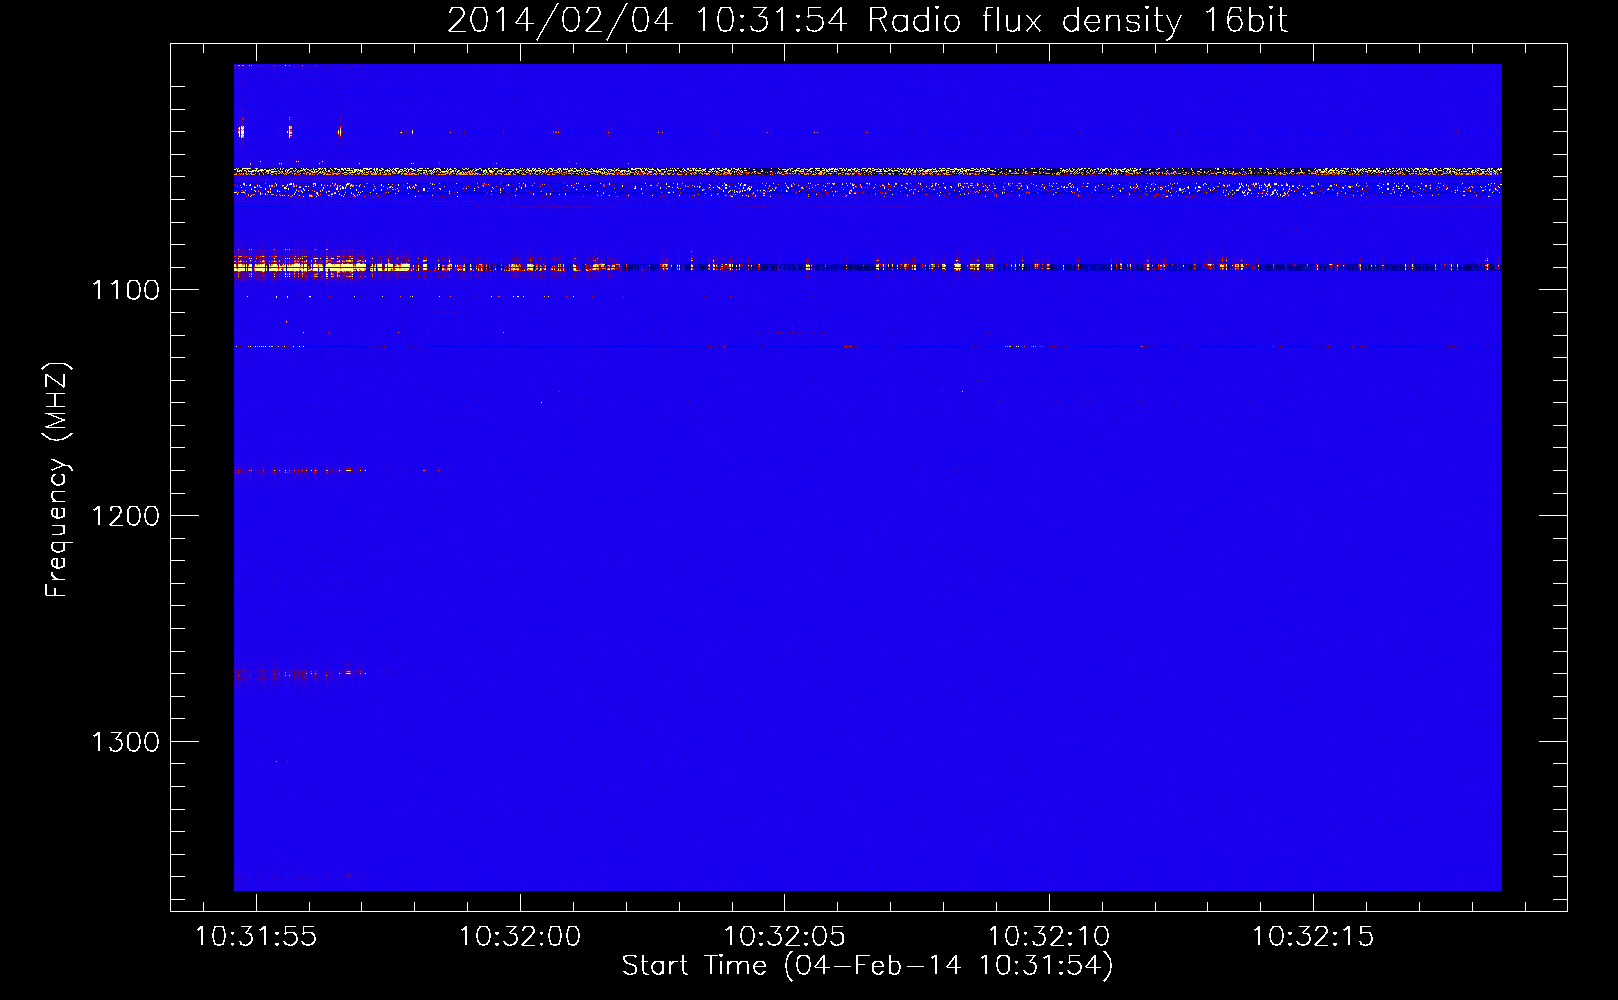Click the 10:32:05 time tick label
Viewport: 1618px width, 1000px height.
coord(785,937)
